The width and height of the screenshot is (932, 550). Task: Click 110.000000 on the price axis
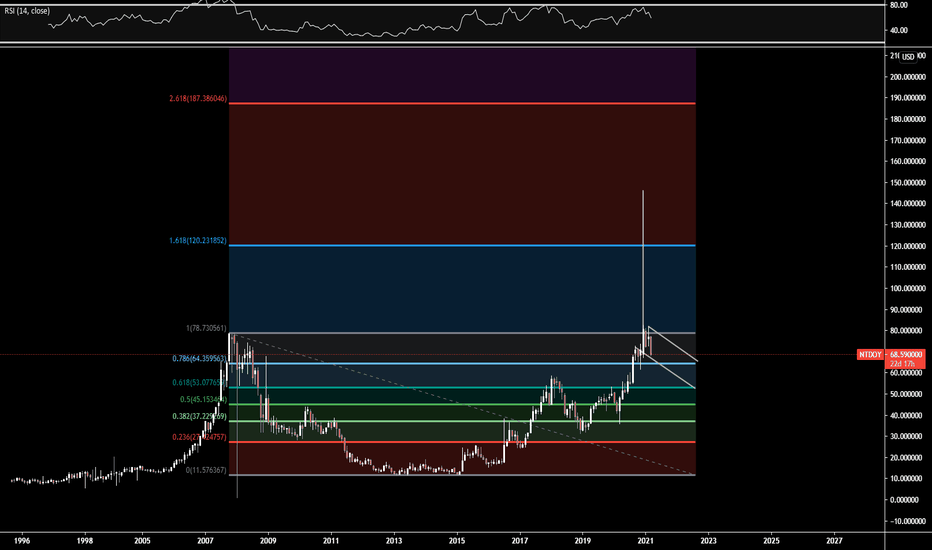(x=908, y=267)
